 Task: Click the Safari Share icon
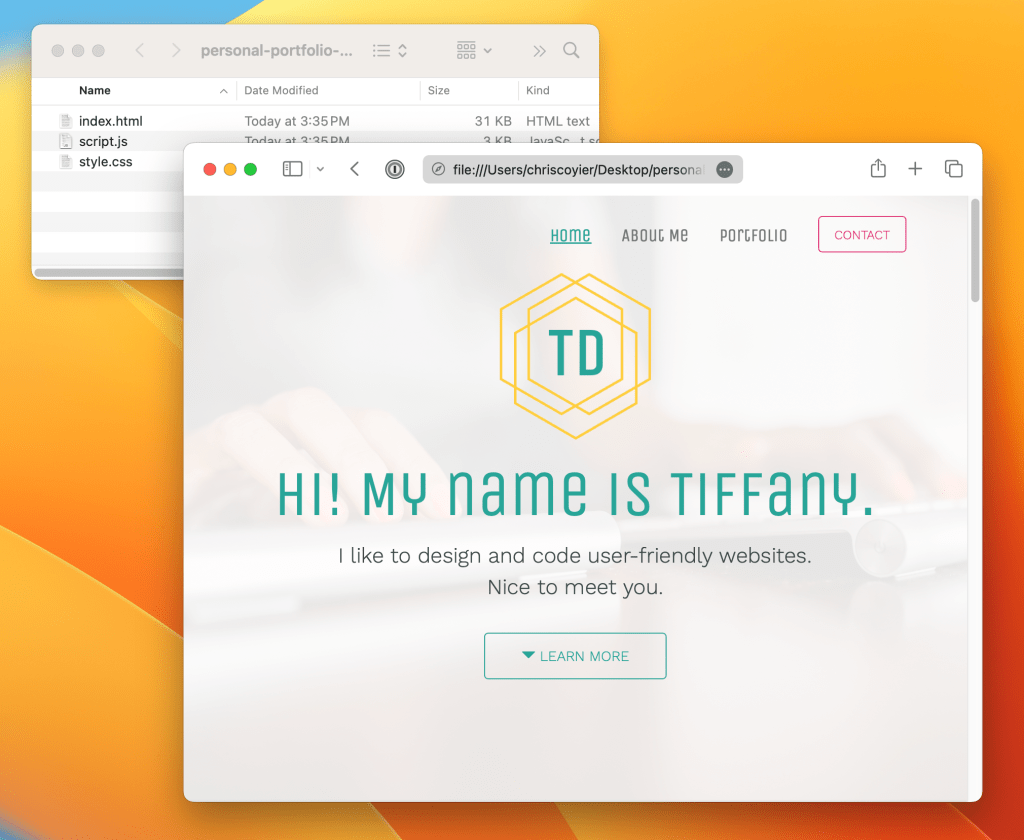(x=878, y=169)
